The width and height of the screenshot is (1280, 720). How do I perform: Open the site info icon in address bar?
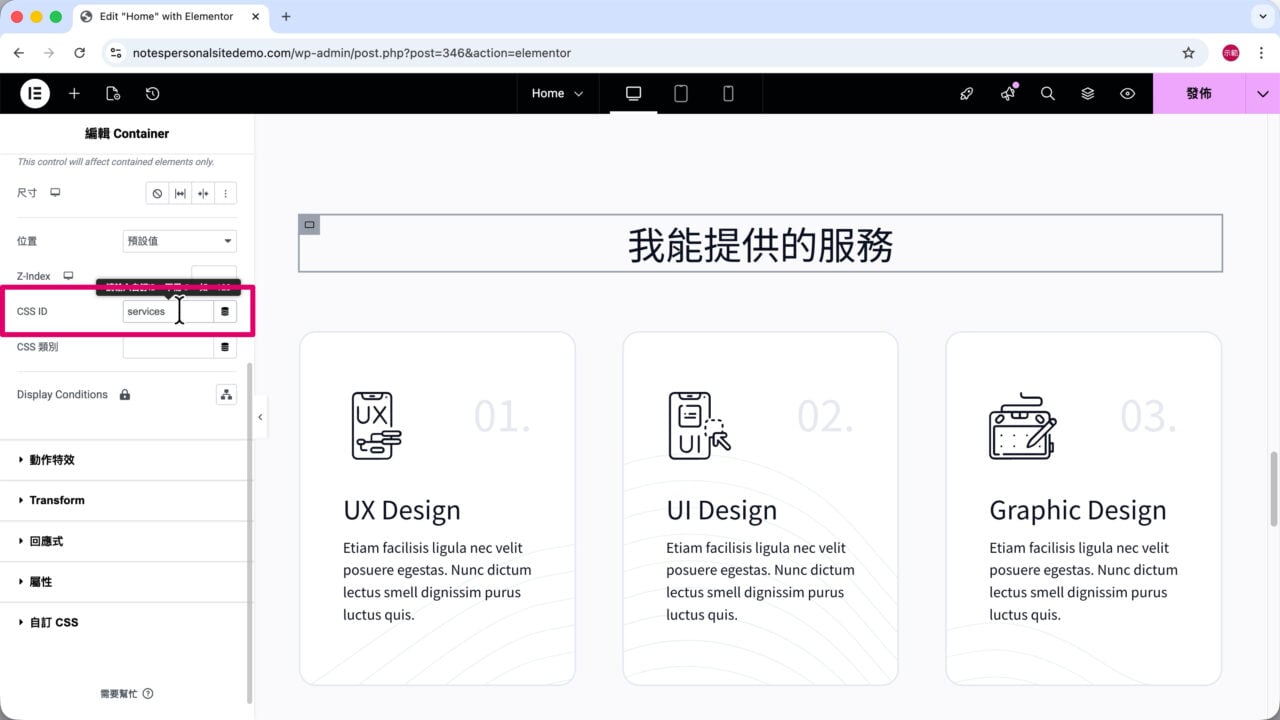(115, 53)
